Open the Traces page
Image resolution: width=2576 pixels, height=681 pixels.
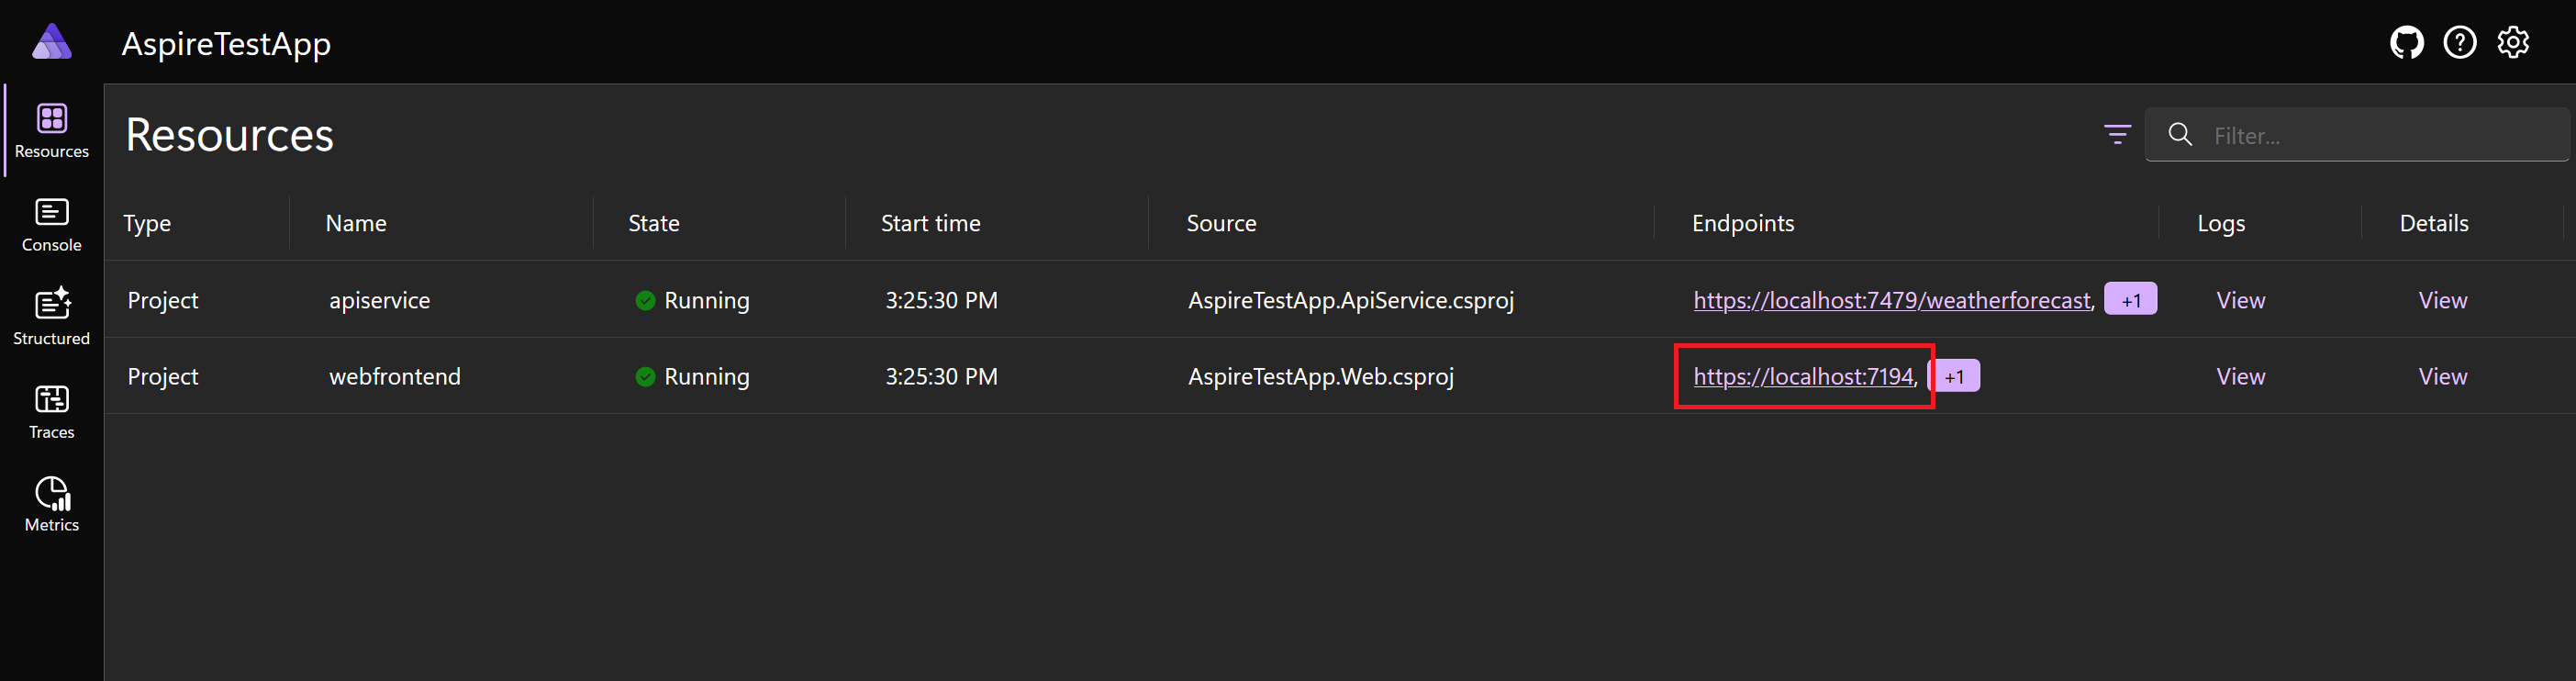[52, 412]
